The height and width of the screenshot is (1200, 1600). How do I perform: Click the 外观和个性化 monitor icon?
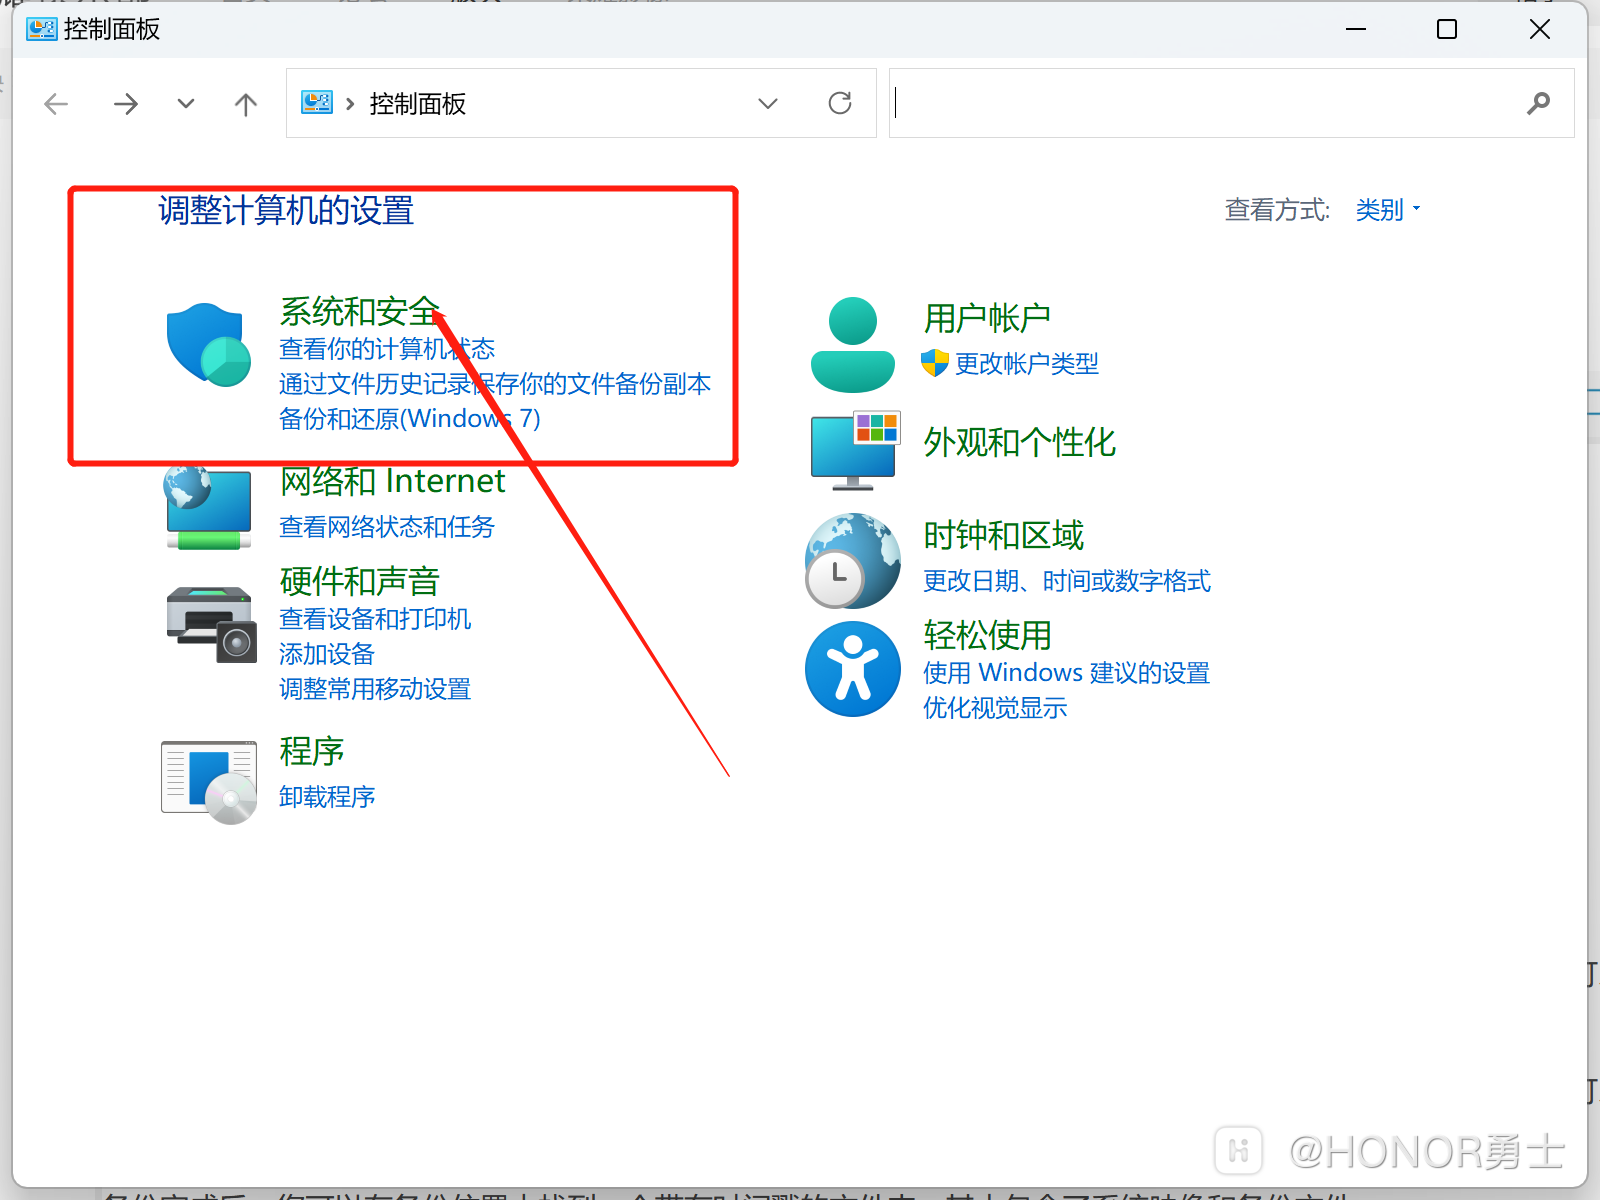853,448
